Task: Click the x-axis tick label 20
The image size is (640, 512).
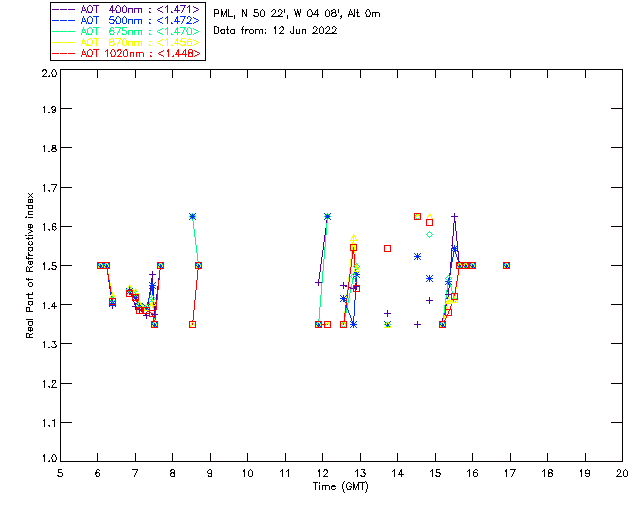Action: (x=622, y=473)
